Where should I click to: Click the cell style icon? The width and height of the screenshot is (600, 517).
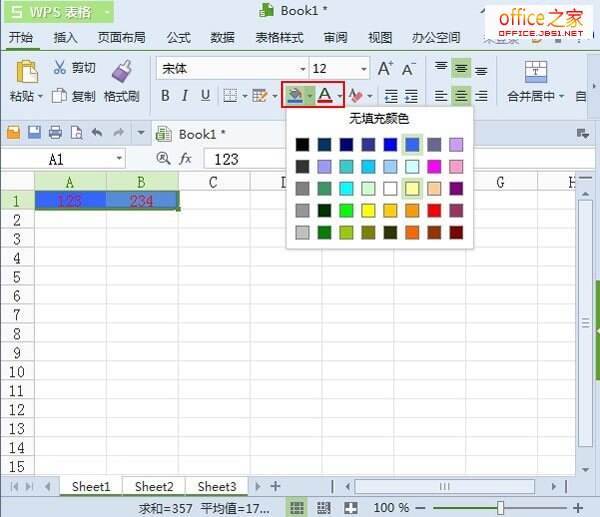[x=260, y=96]
